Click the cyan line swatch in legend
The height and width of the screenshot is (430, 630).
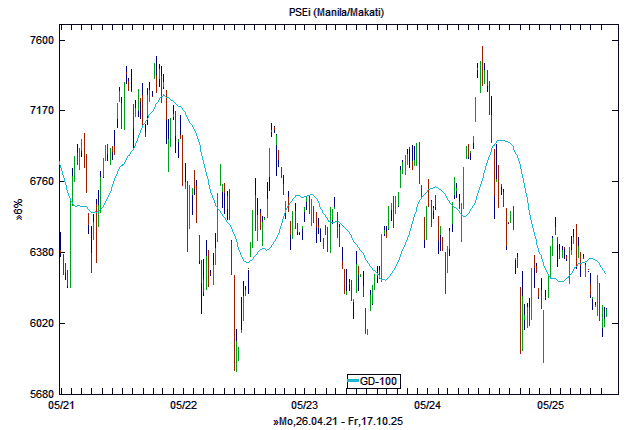click(x=354, y=381)
